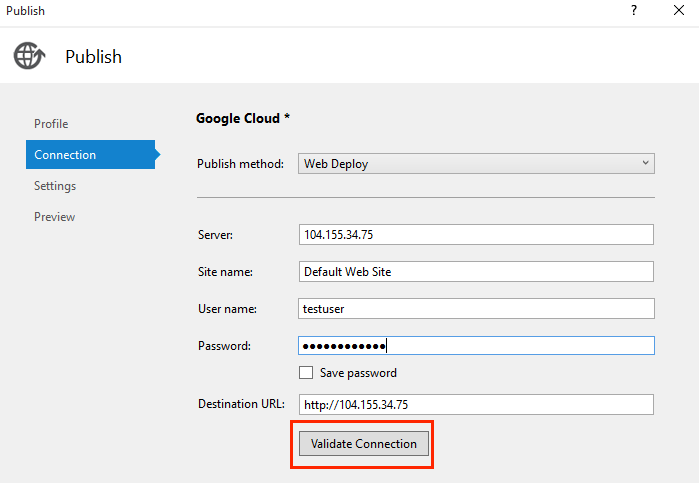Select the Password input field
Viewport: 699px width, 483px height.
click(x=476, y=346)
